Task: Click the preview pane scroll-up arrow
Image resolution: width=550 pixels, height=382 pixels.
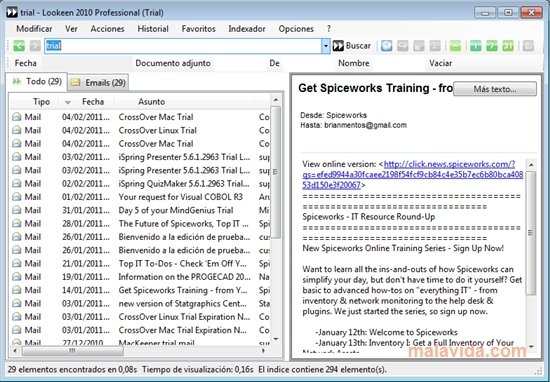Action: (x=531, y=165)
